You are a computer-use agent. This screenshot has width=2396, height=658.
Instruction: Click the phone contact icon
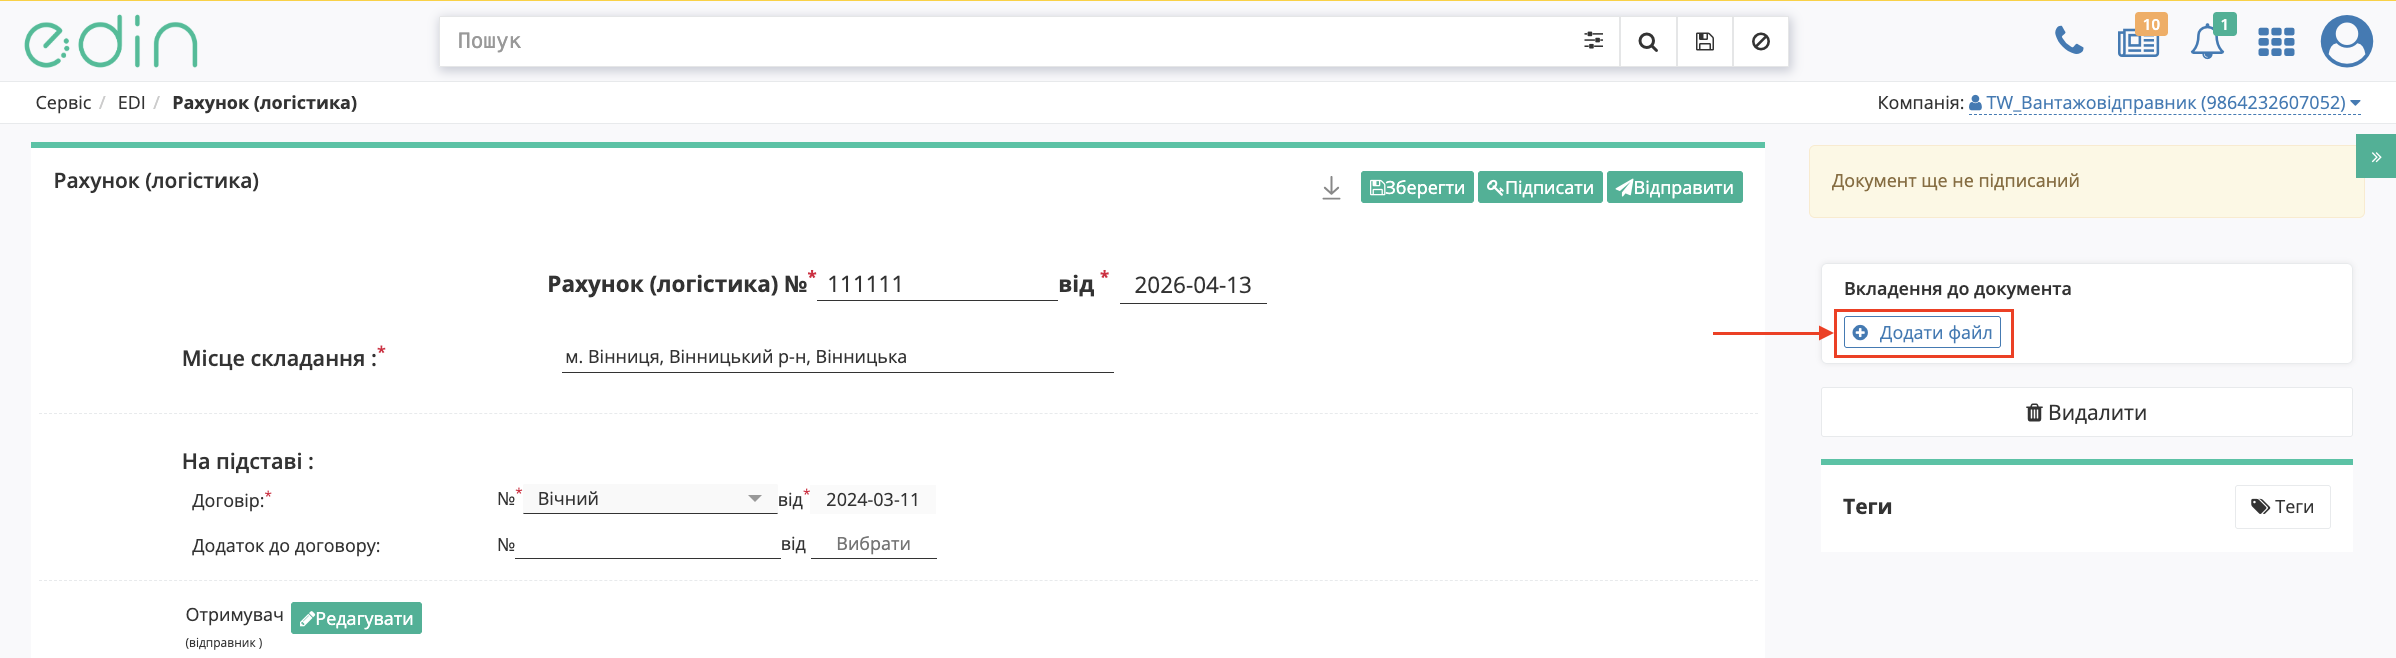2069,41
